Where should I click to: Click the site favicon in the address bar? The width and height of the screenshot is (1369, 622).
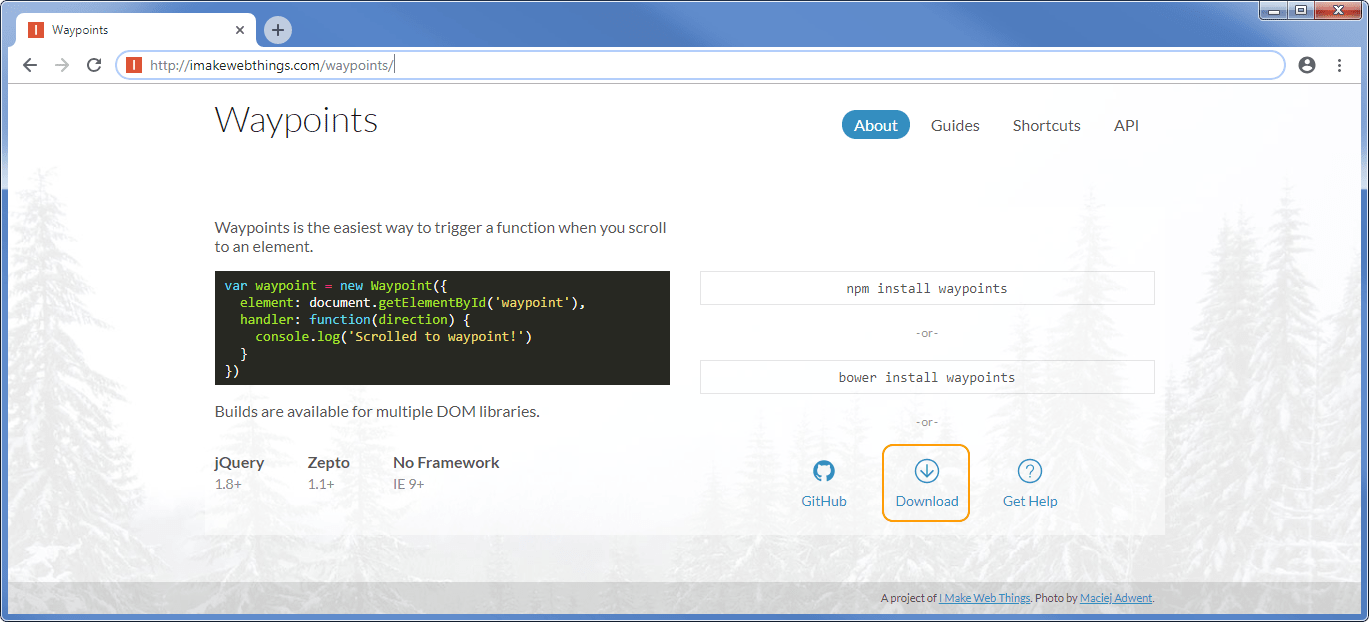[134, 65]
